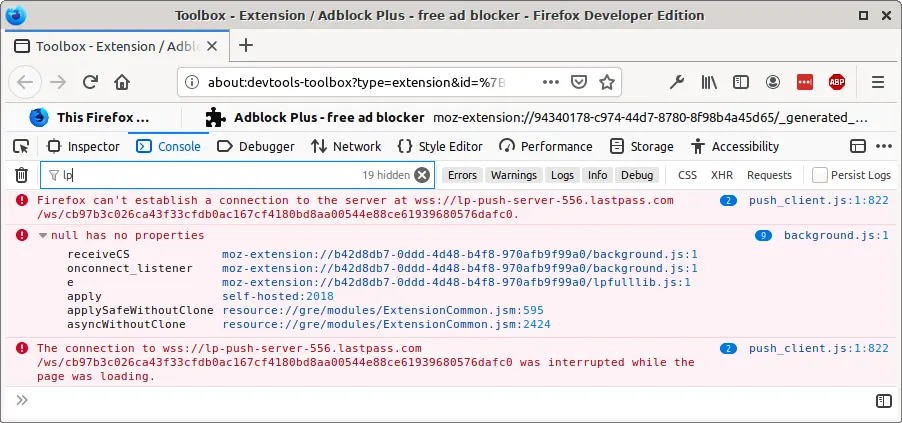Screen dimensions: 902x423
Task: Switch to the Console tab
Action: (169, 146)
